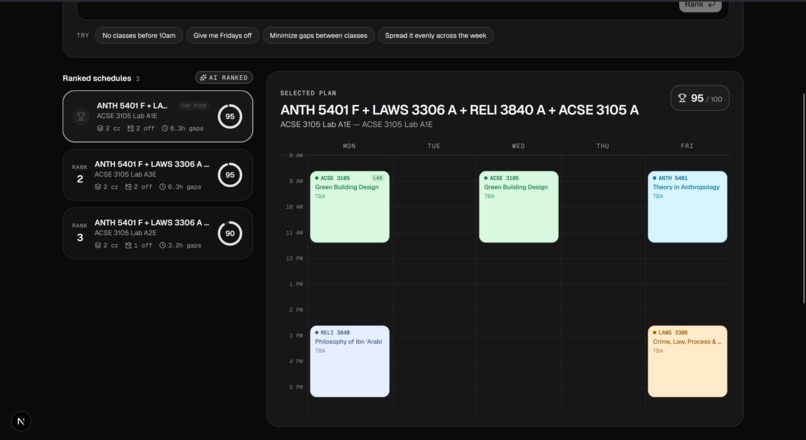Click the page vertical scrollbar
The image size is (806, 440).
pyautogui.click(x=803, y=198)
